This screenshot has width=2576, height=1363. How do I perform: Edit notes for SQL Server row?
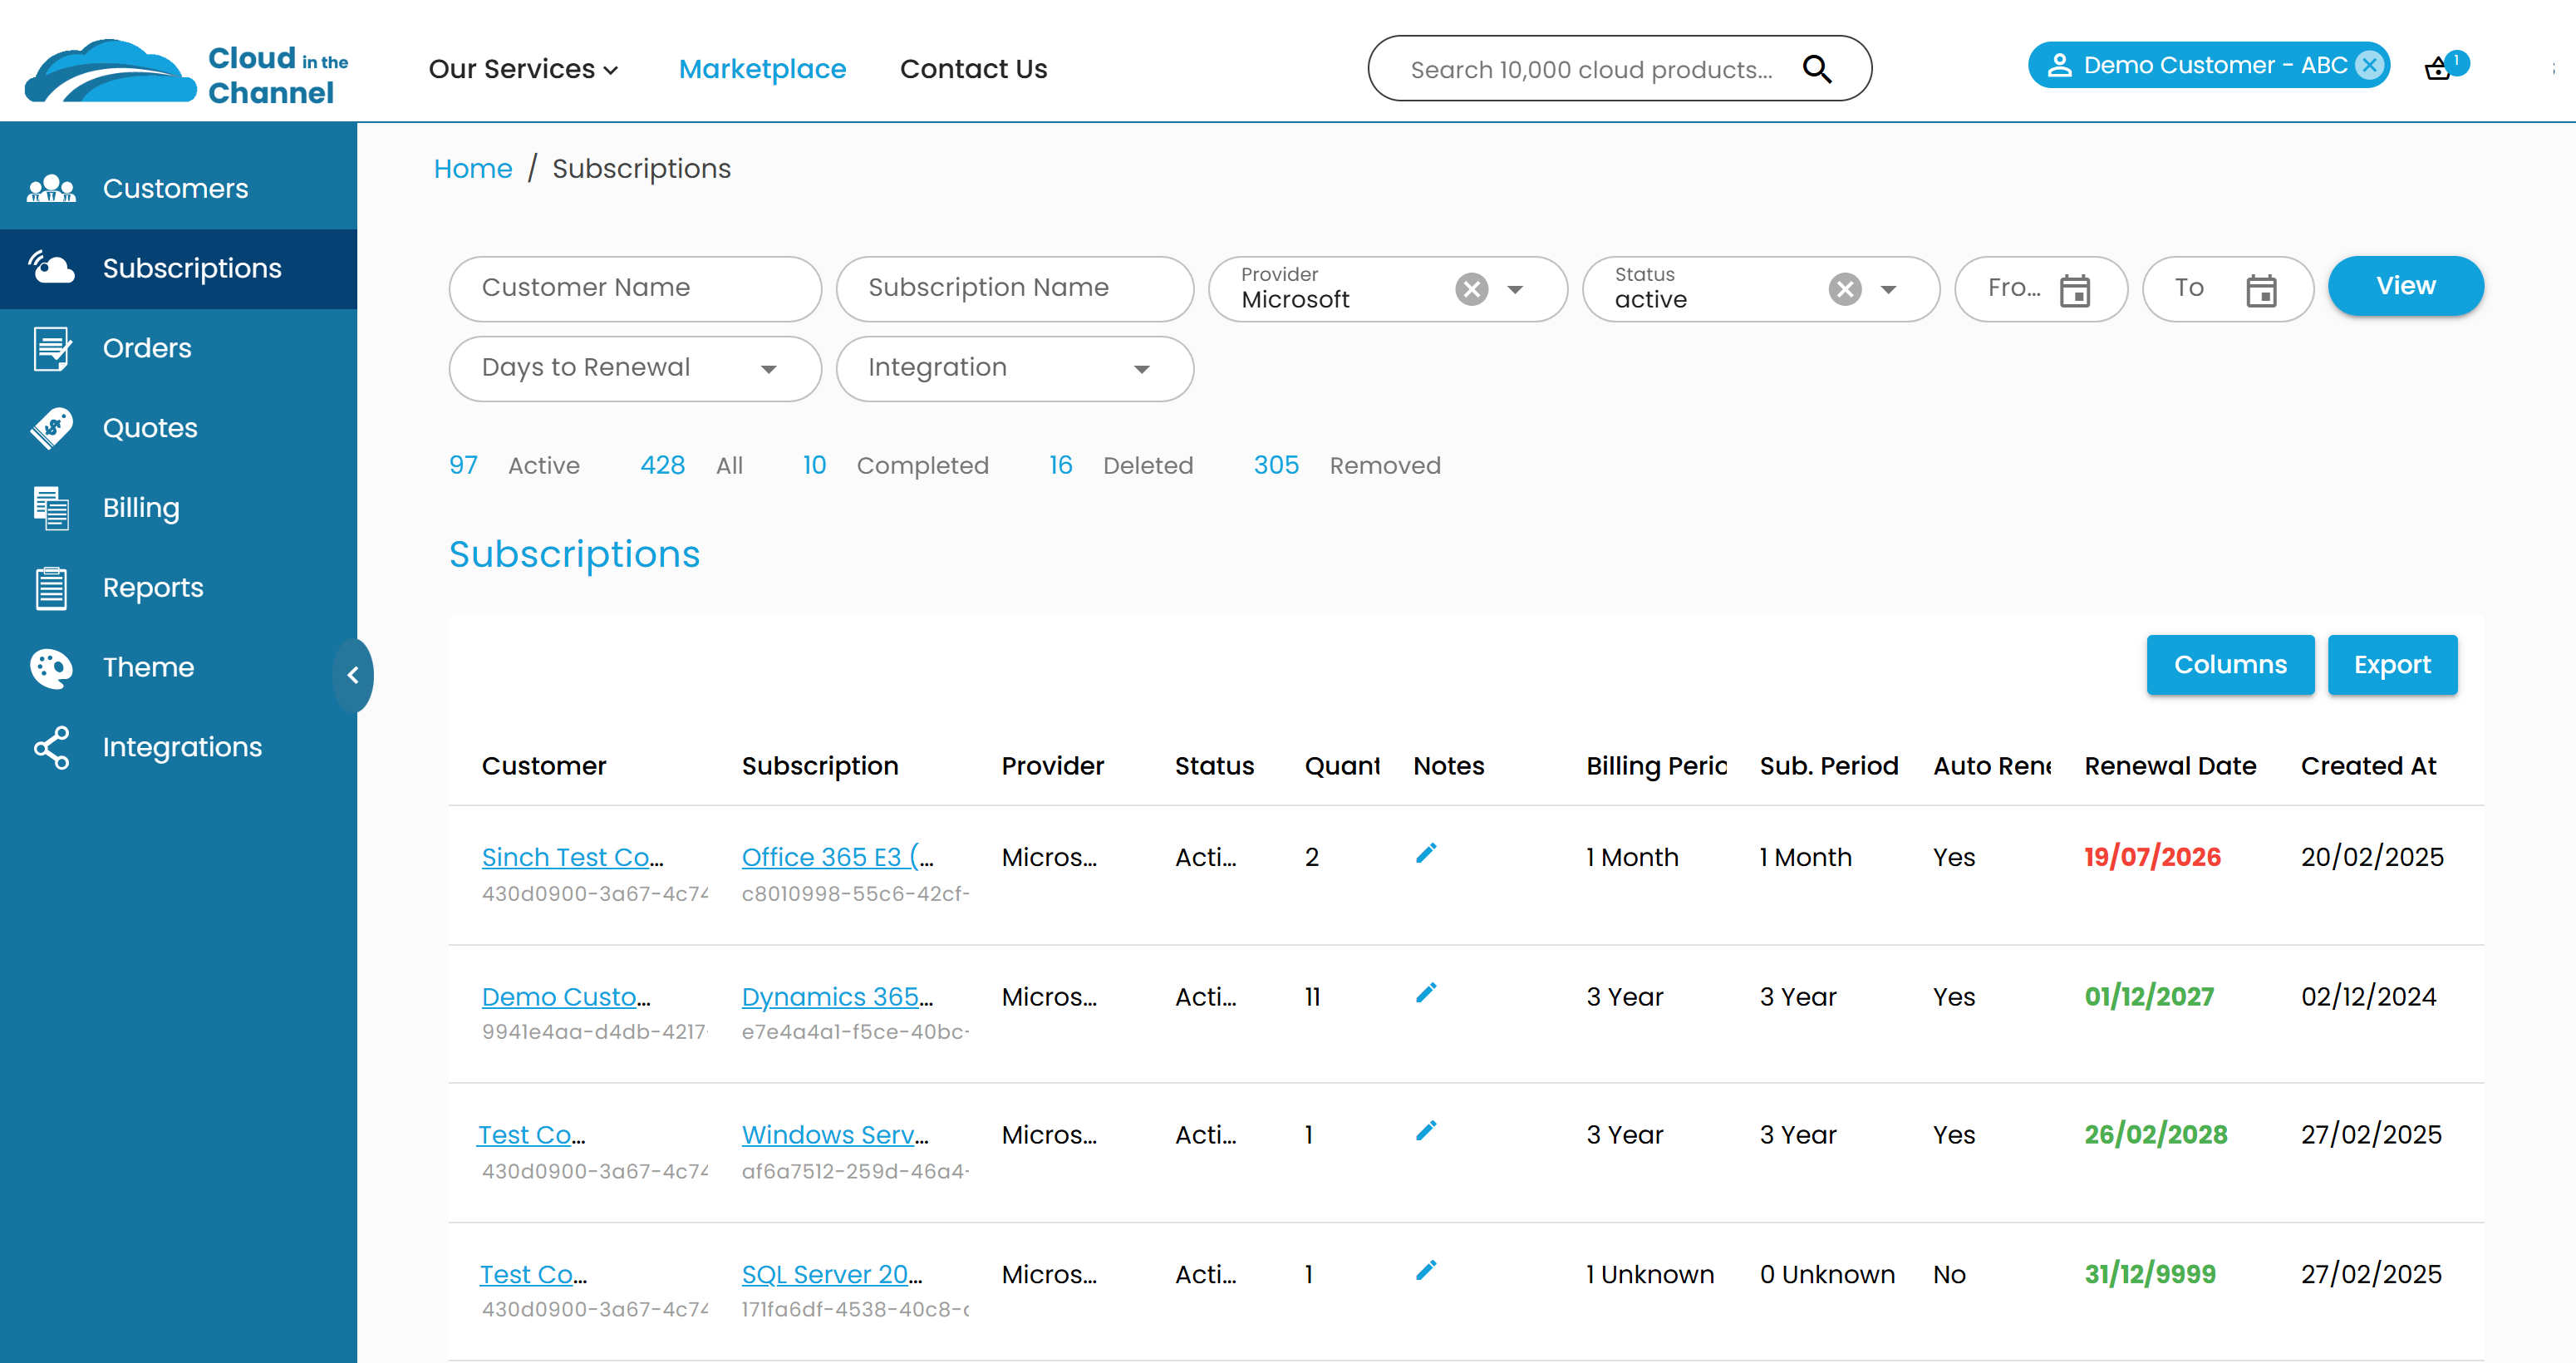coord(1426,1271)
